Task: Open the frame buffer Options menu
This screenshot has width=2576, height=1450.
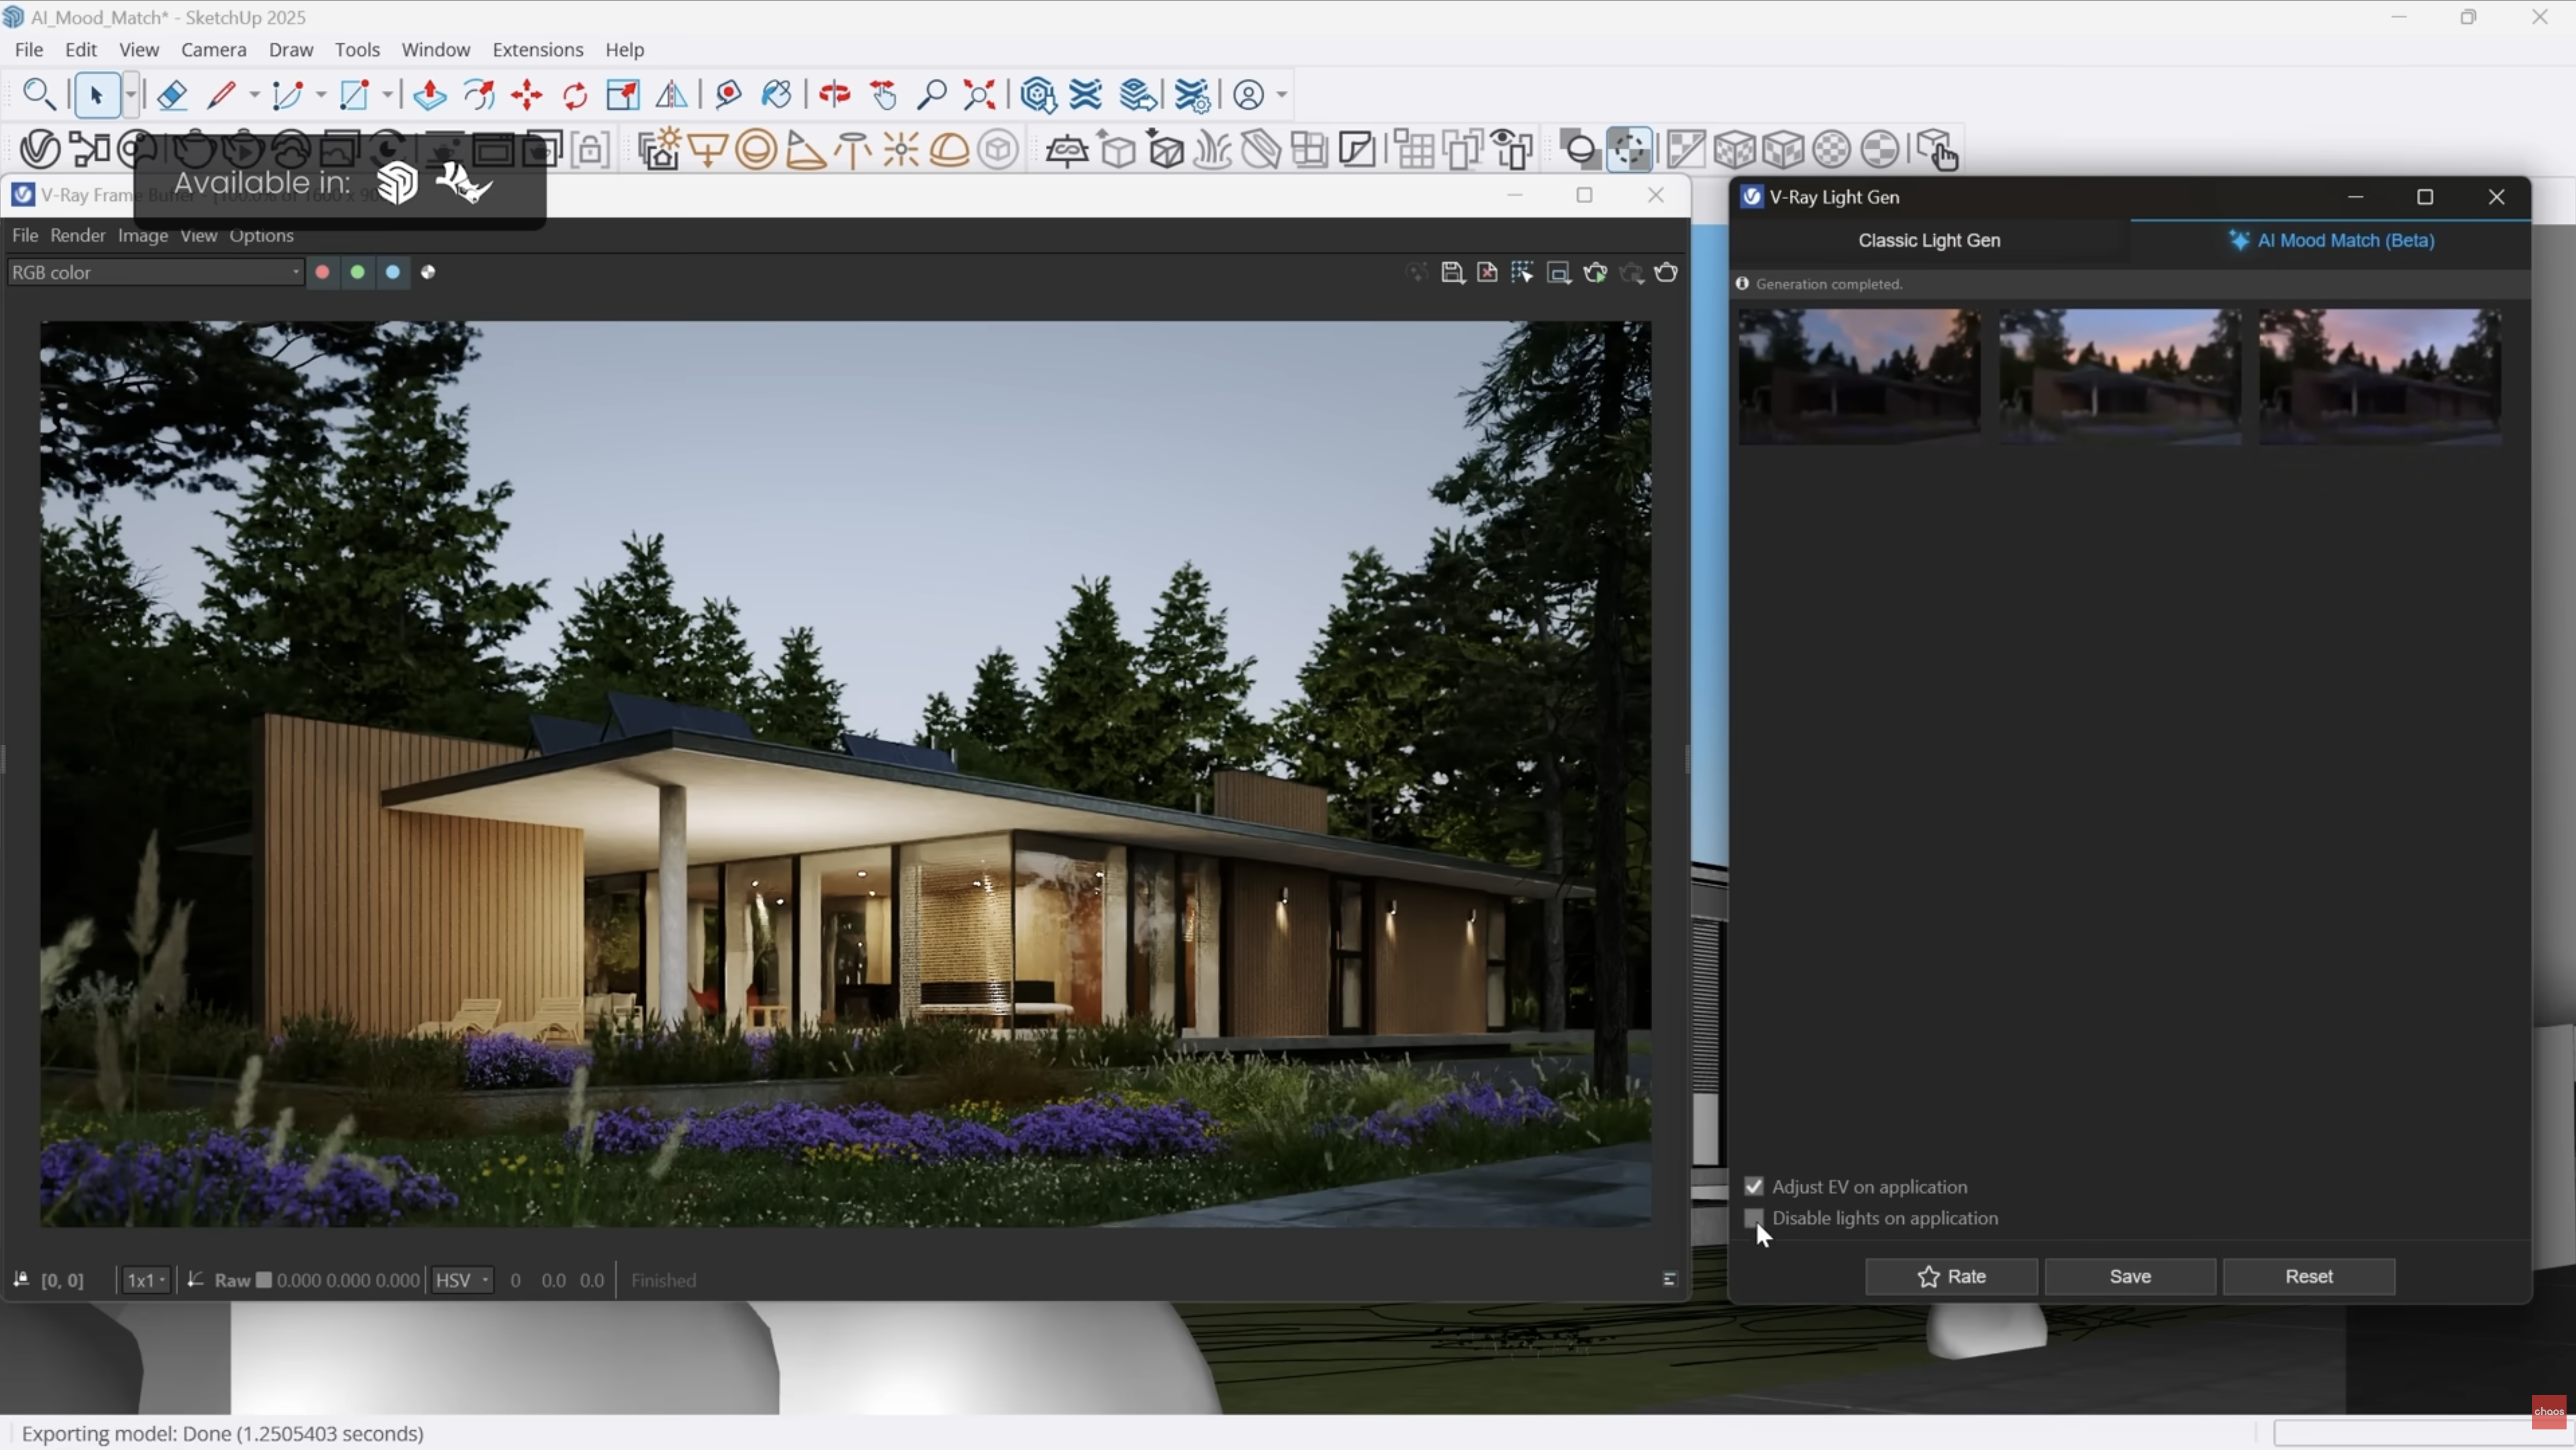Action: pos(262,236)
